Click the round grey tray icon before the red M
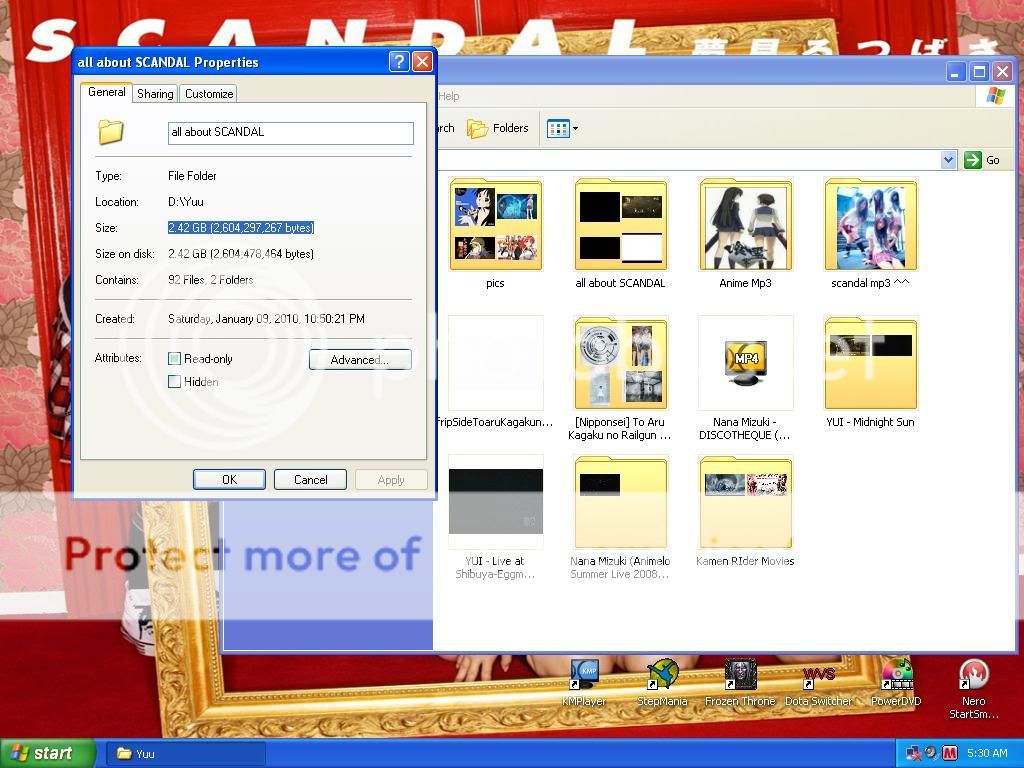Viewport: 1024px width, 768px height. (931, 754)
